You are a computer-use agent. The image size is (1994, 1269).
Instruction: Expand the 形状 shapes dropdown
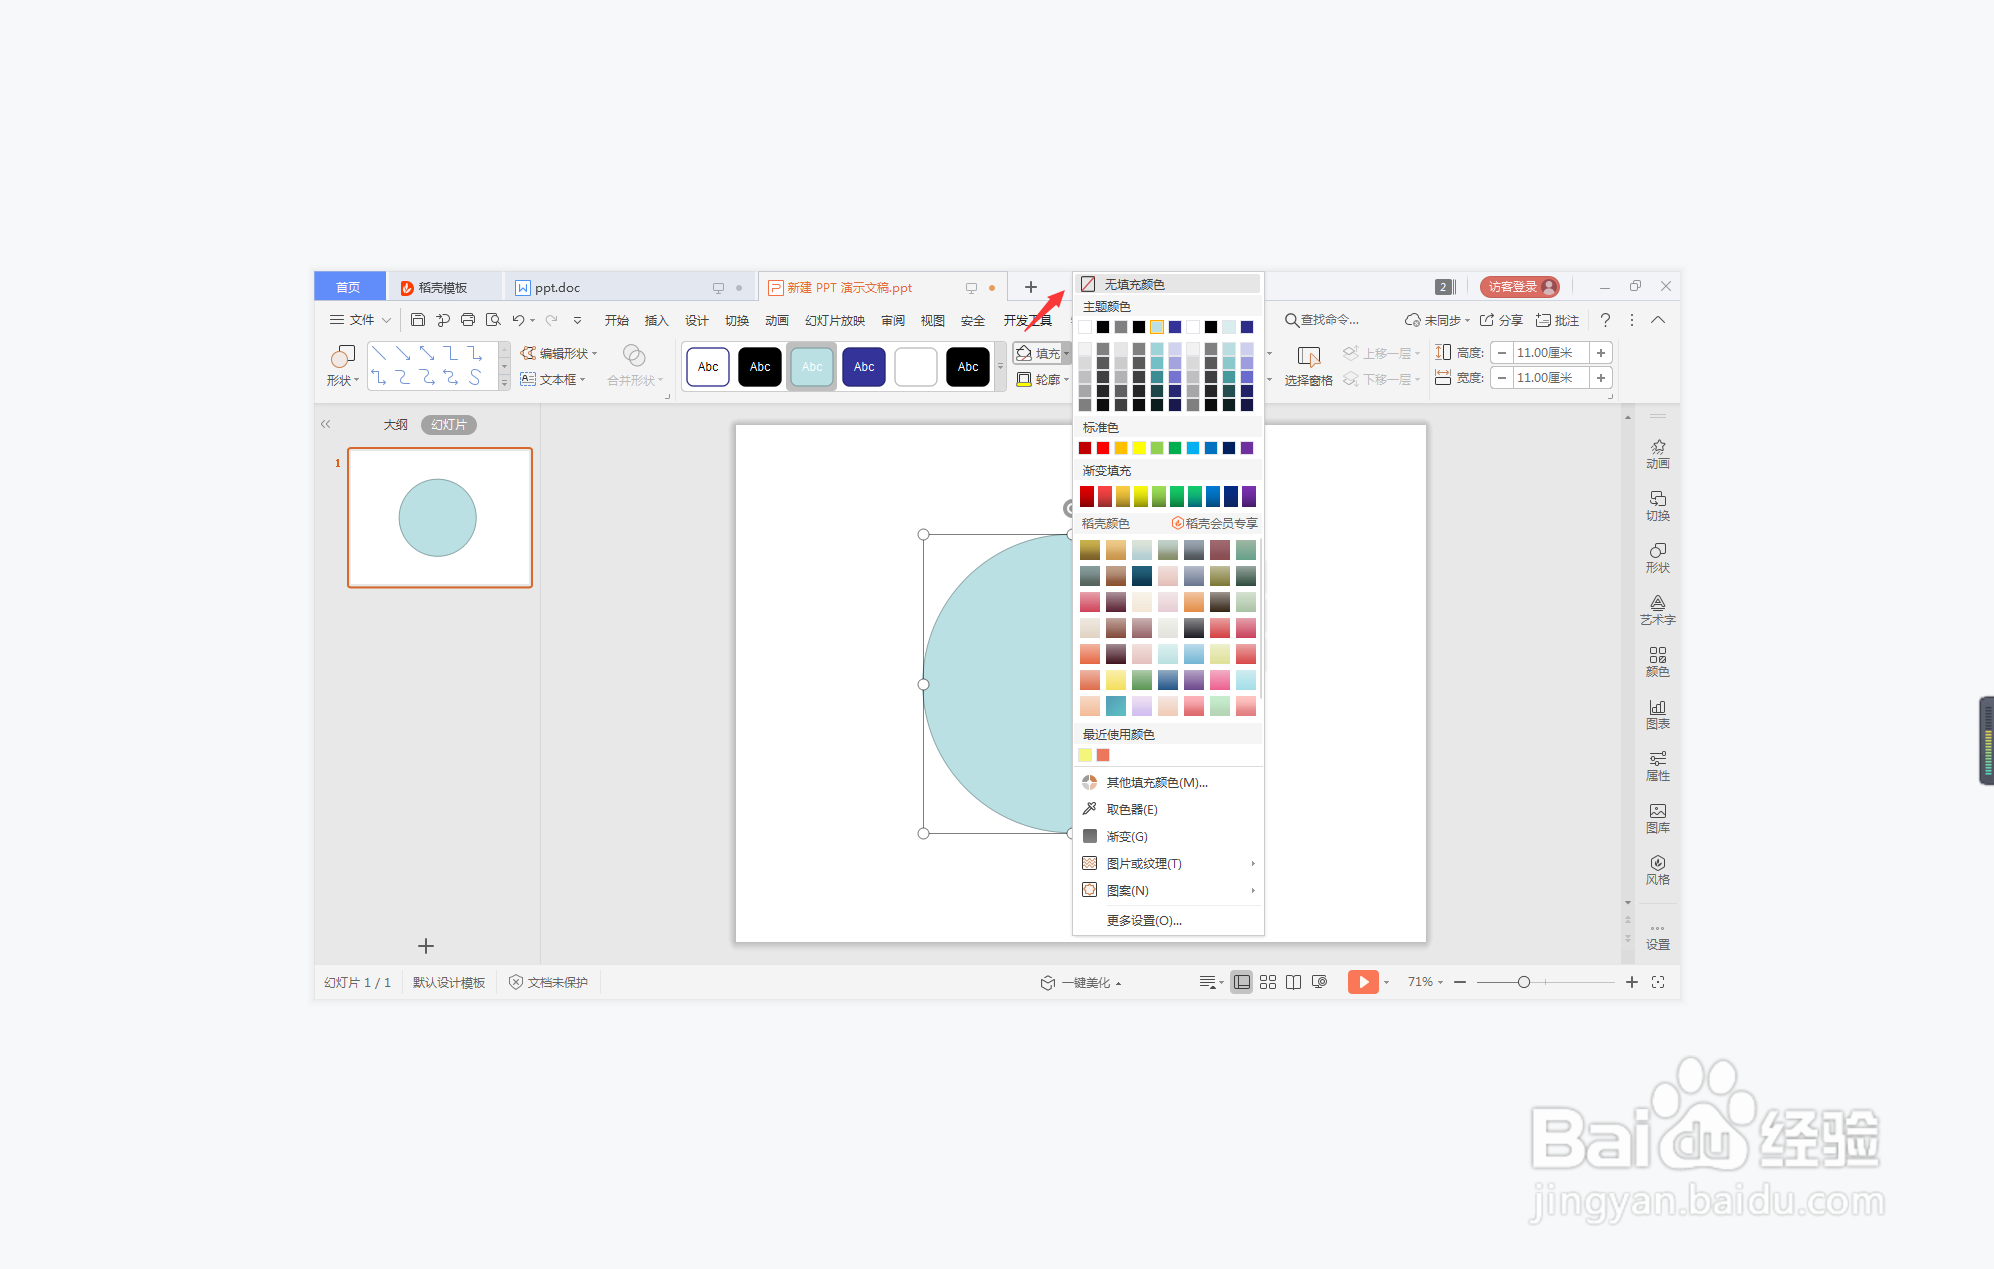[342, 380]
